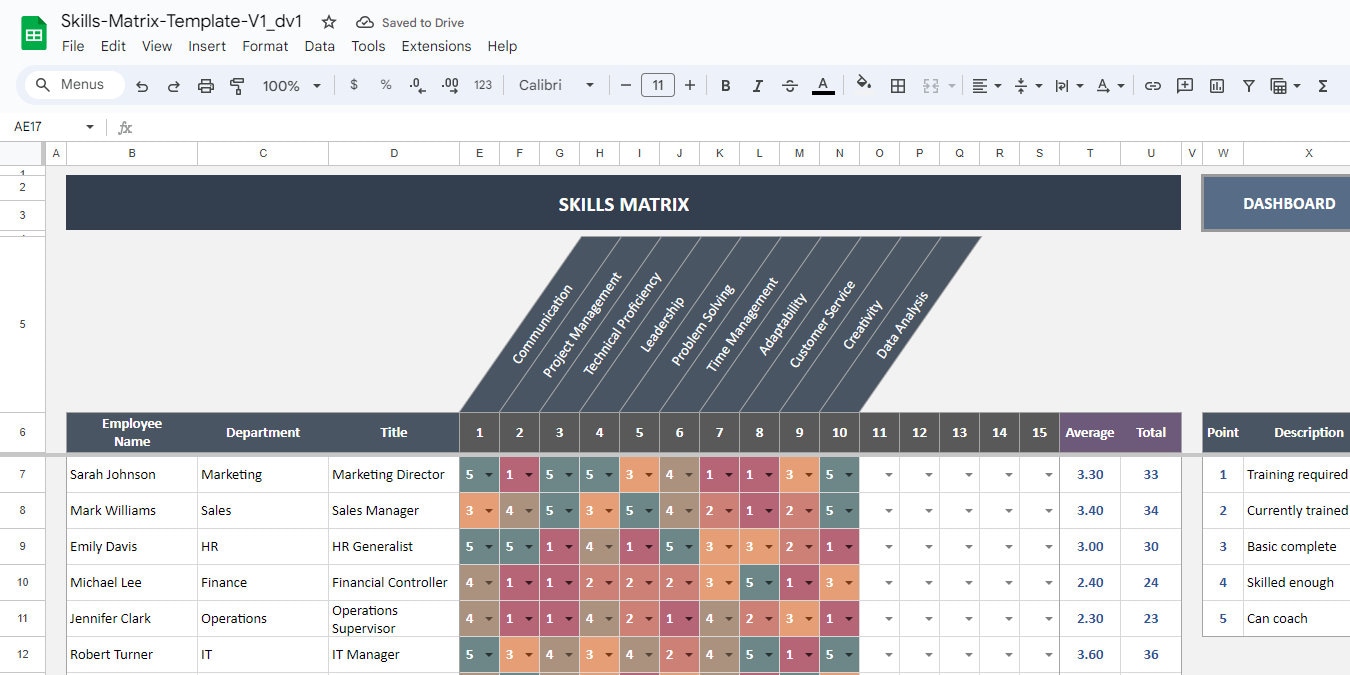Click cell Financial Controller
Image resolution: width=1350 pixels, height=675 pixels.
click(394, 583)
